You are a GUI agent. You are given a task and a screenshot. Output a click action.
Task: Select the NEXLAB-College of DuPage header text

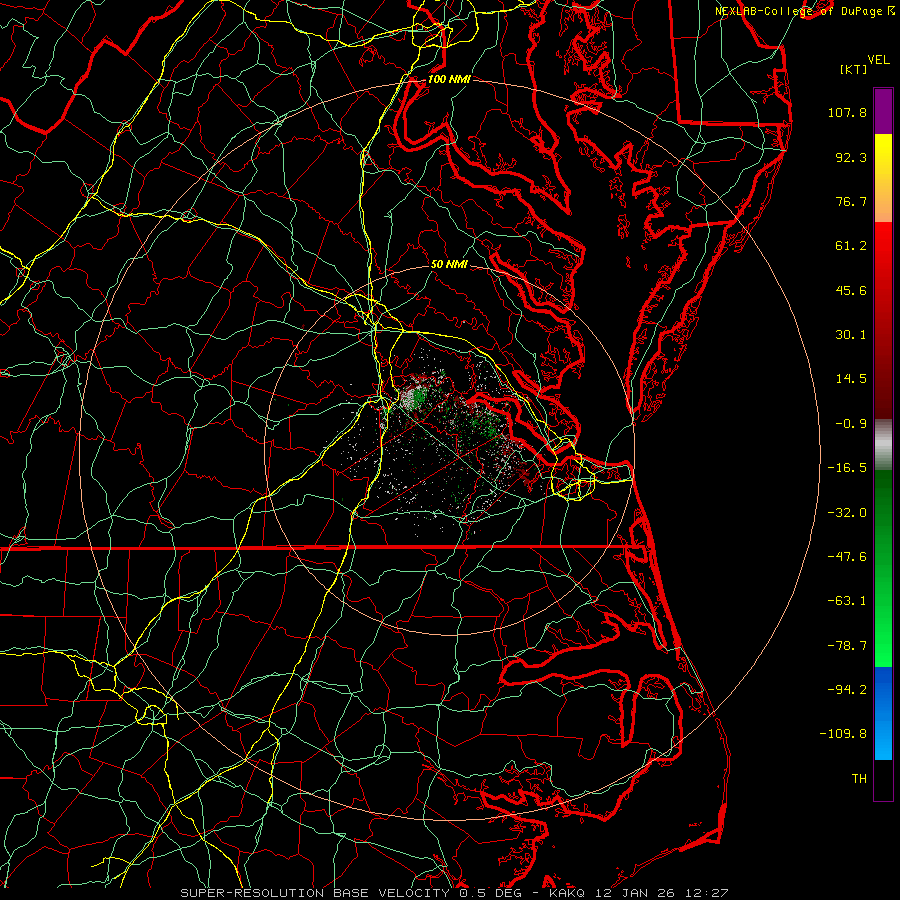[x=801, y=11]
